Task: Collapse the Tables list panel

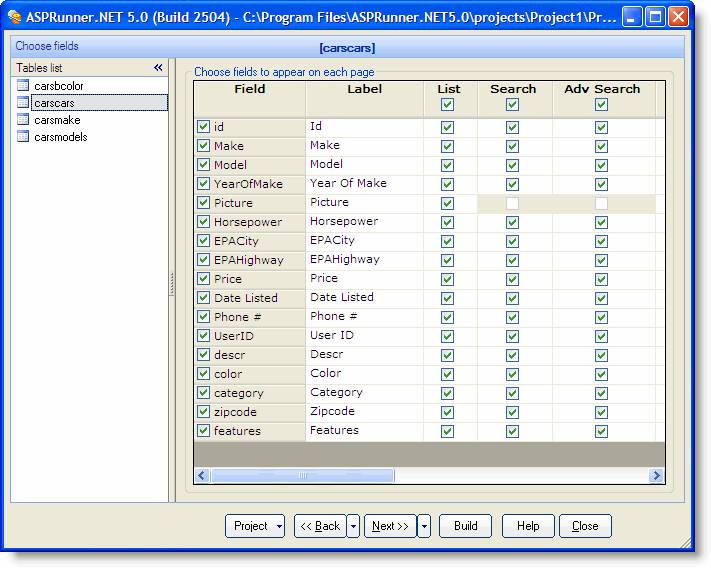Action: [158, 68]
